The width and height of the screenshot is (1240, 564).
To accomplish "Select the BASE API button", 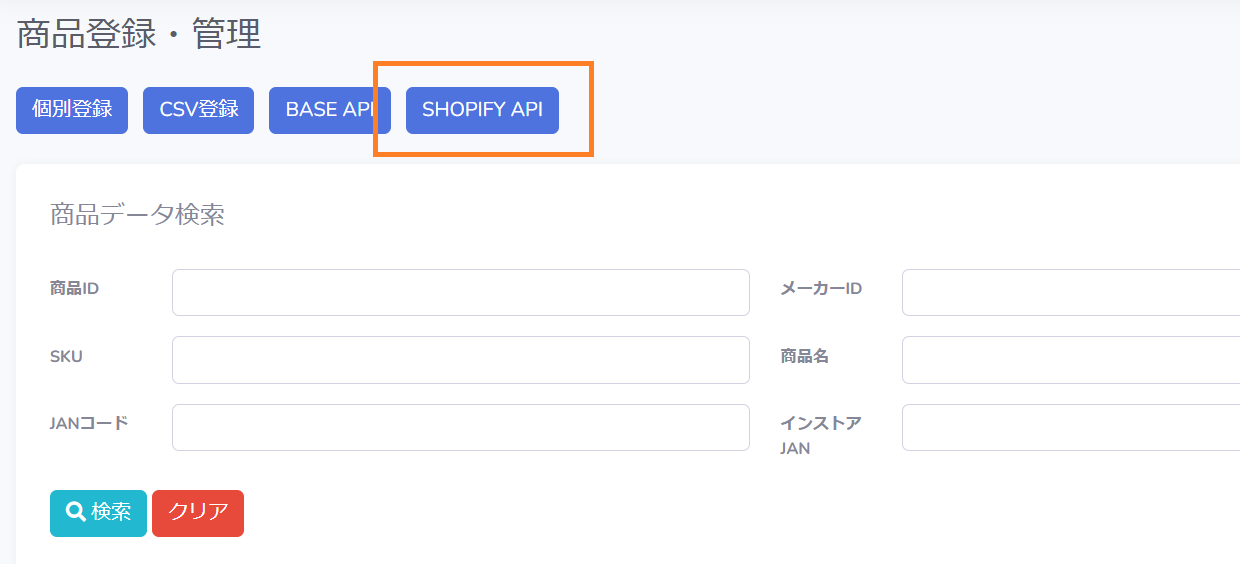I will click(x=330, y=110).
